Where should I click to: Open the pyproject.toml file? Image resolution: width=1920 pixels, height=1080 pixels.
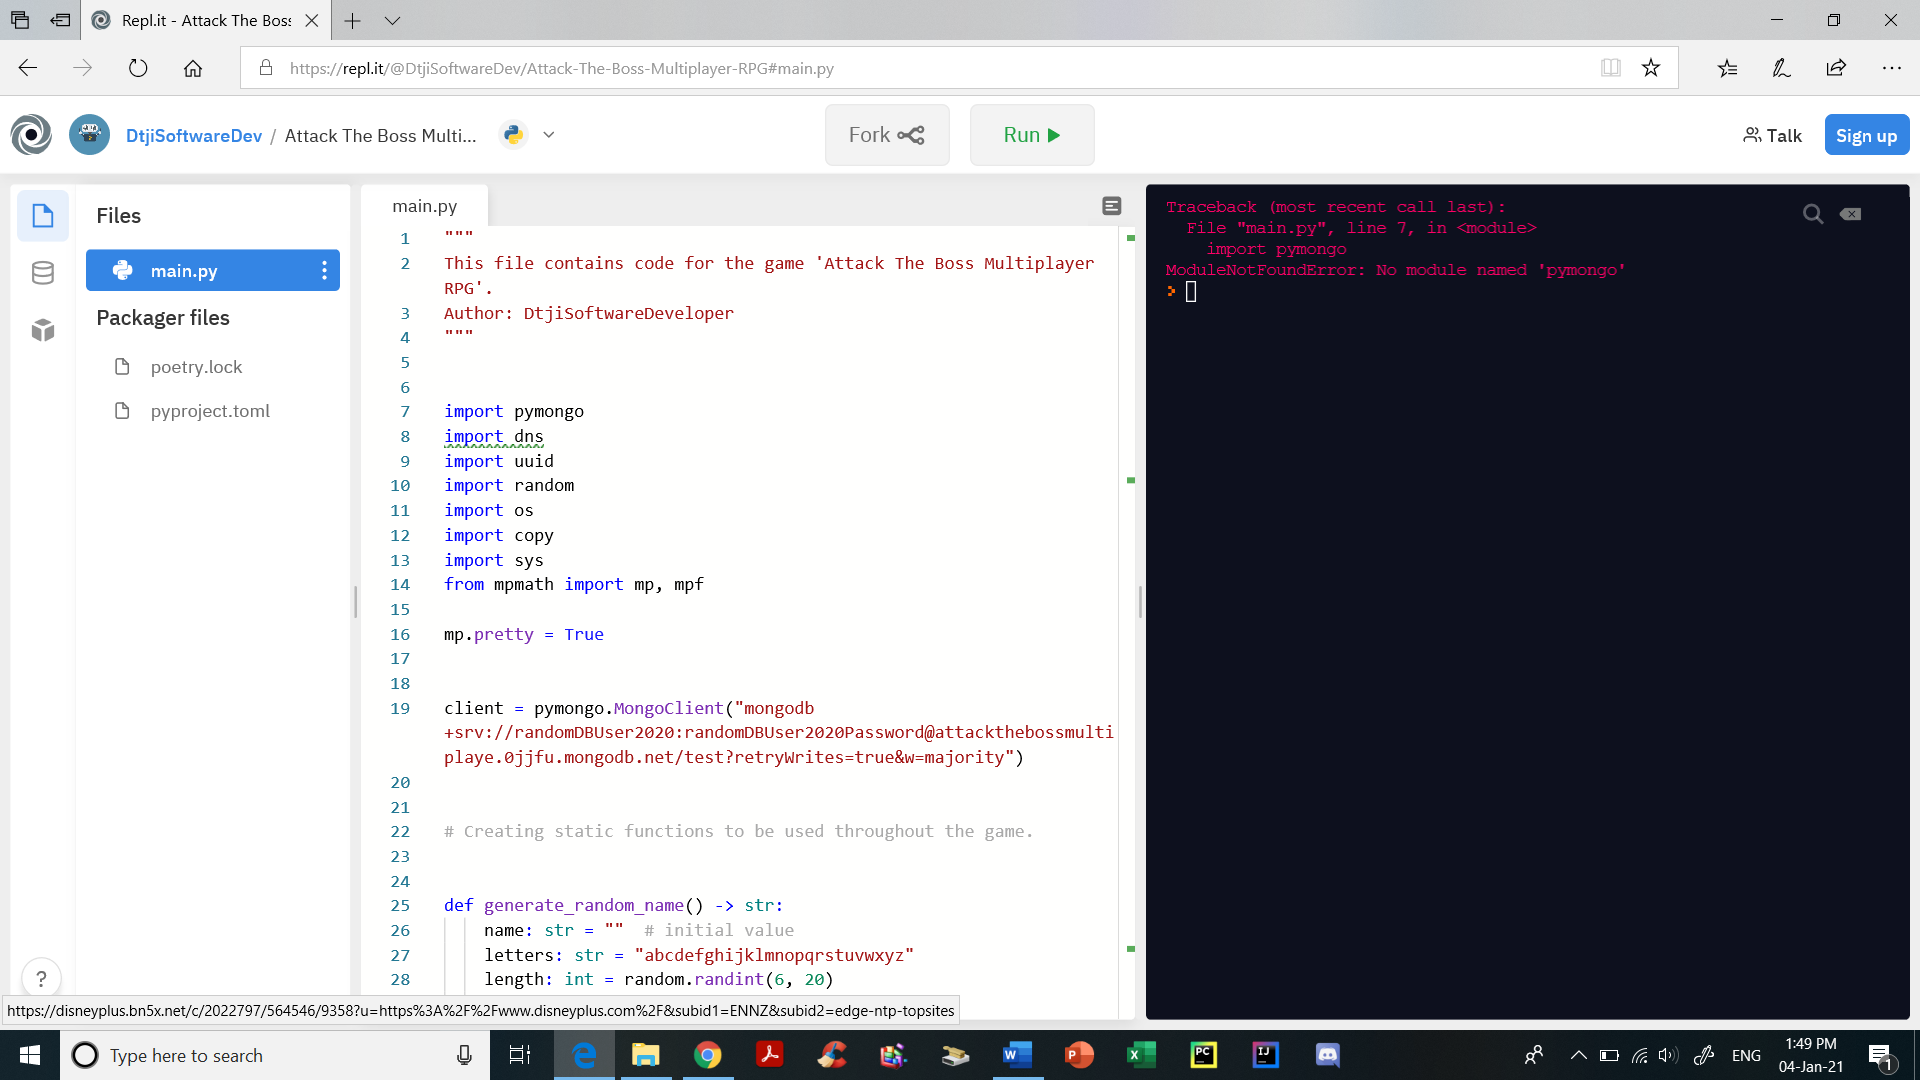coord(210,411)
